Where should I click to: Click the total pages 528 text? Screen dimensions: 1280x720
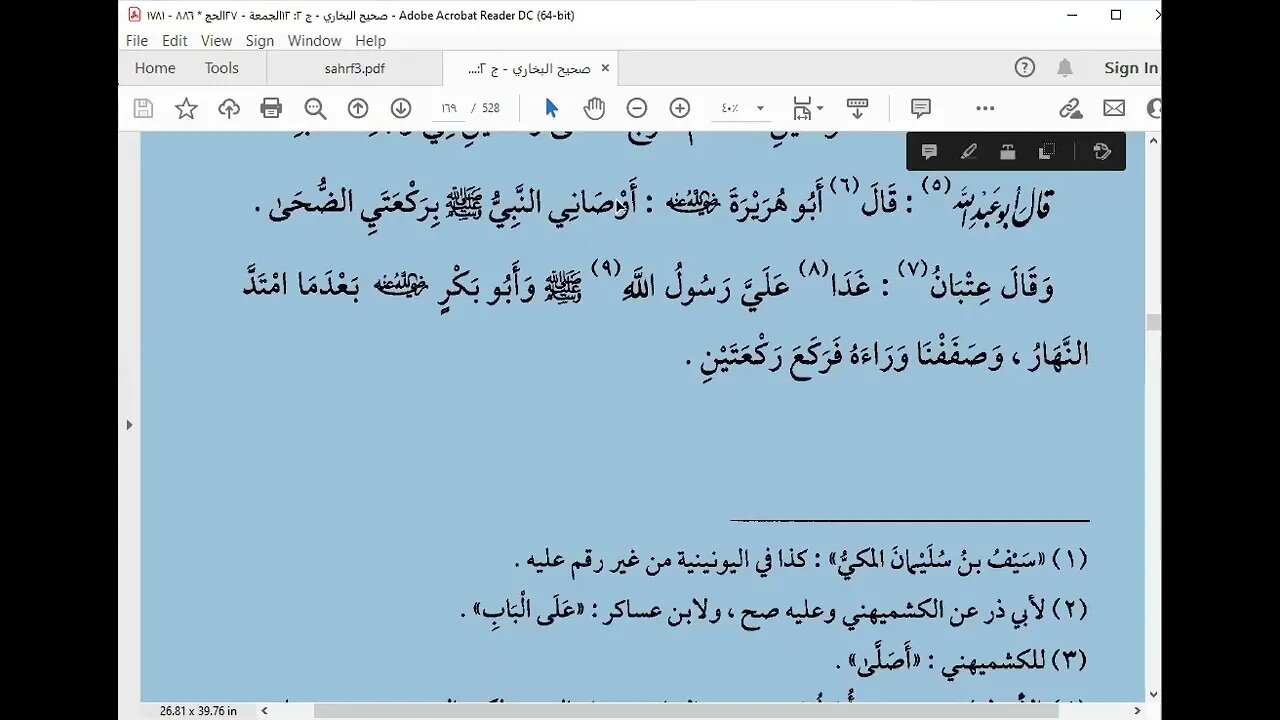(491, 108)
